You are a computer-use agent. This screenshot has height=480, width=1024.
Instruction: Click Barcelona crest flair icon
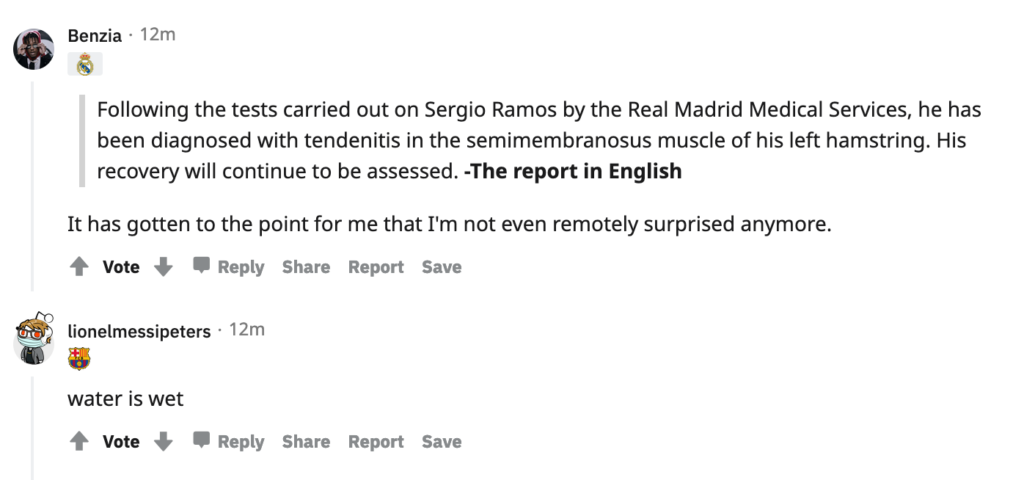click(x=79, y=358)
